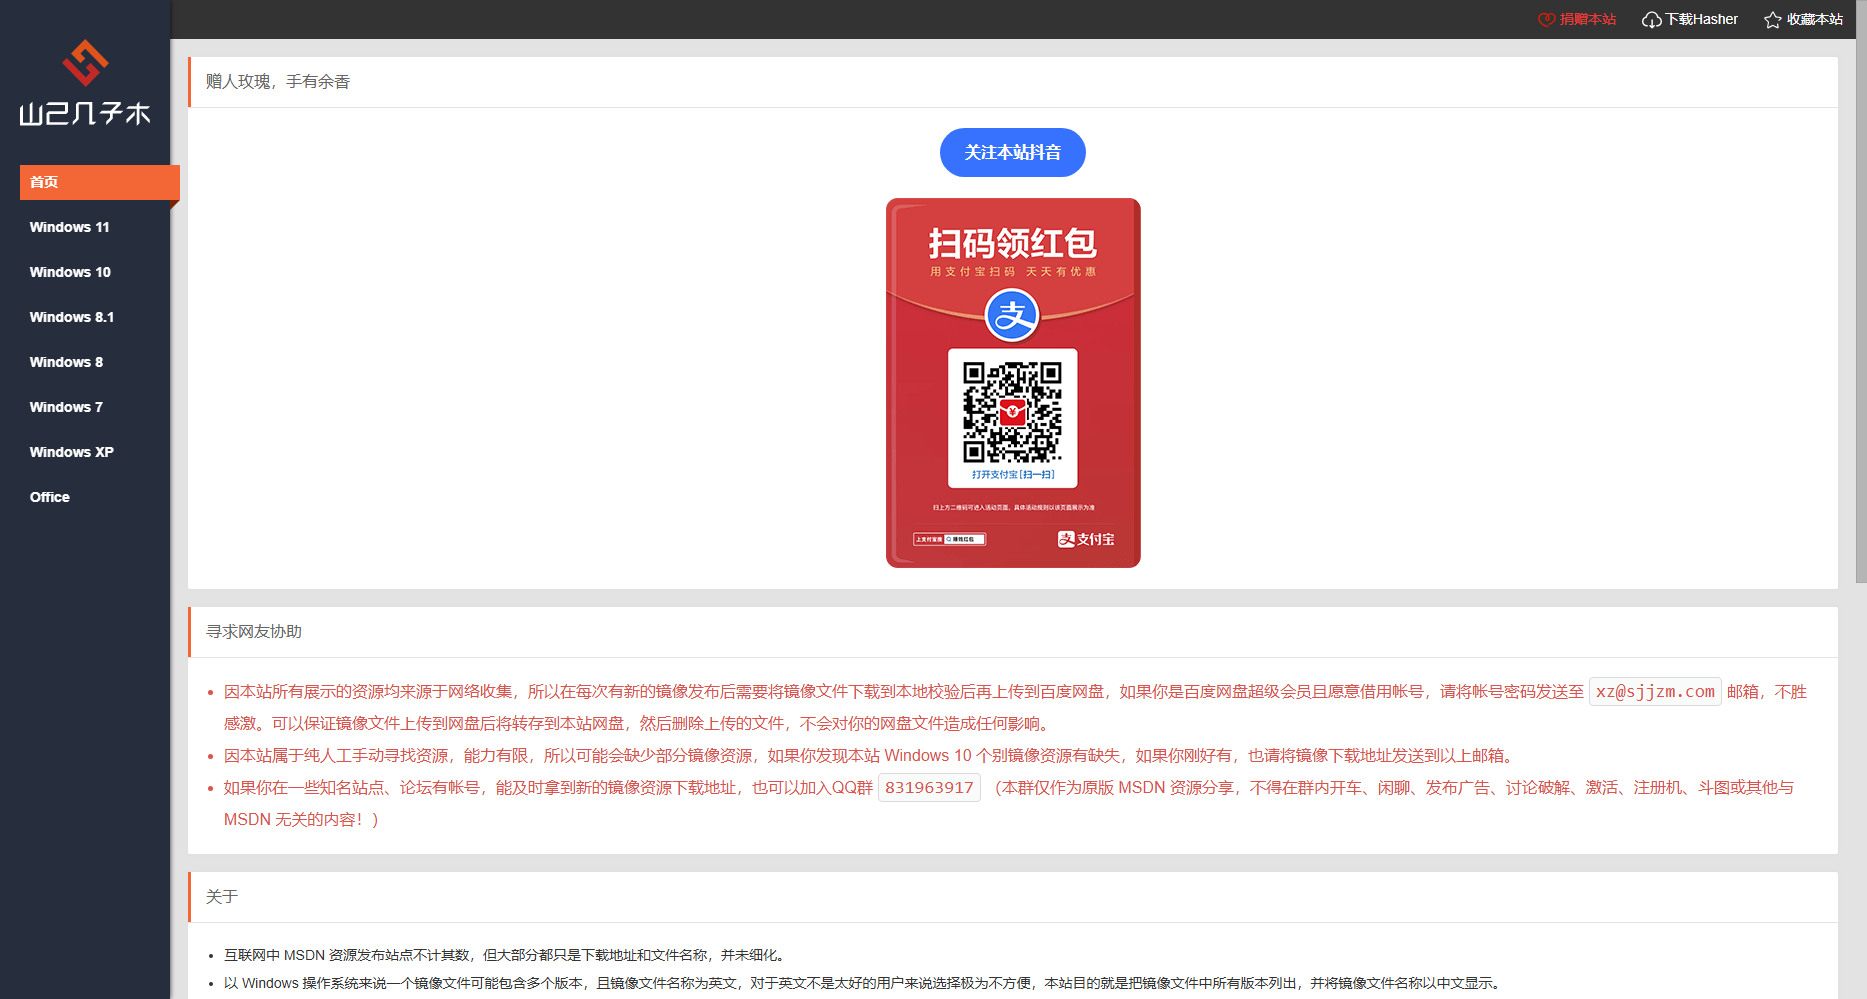The height and width of the screenshot is (999, 1867).
Task: Click the Alipay 支 logo on red packet
Action: point(1012,316)
